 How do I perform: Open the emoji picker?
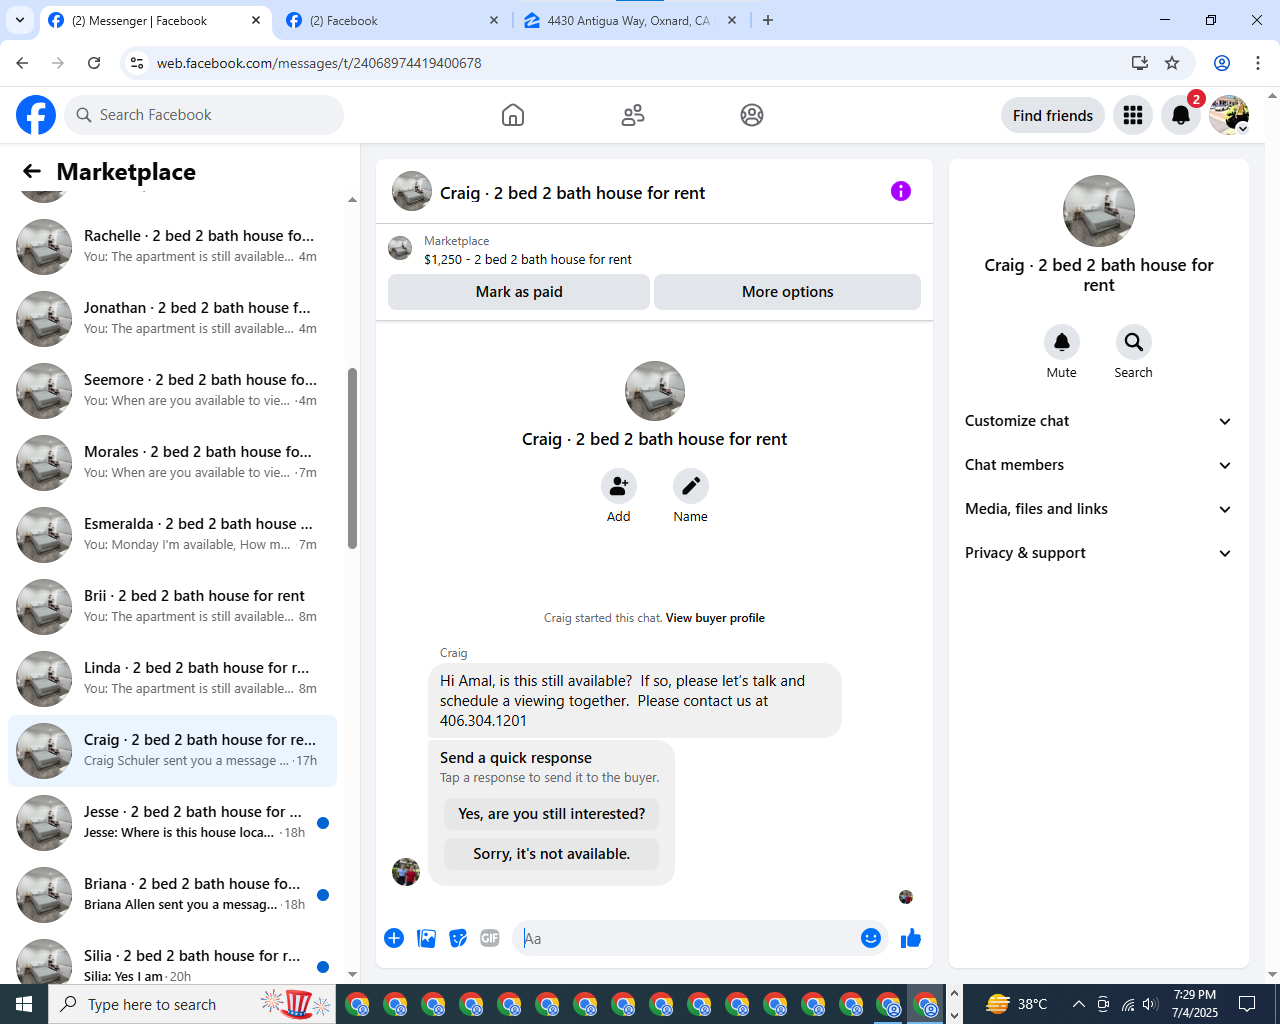[x=871, y=938]
